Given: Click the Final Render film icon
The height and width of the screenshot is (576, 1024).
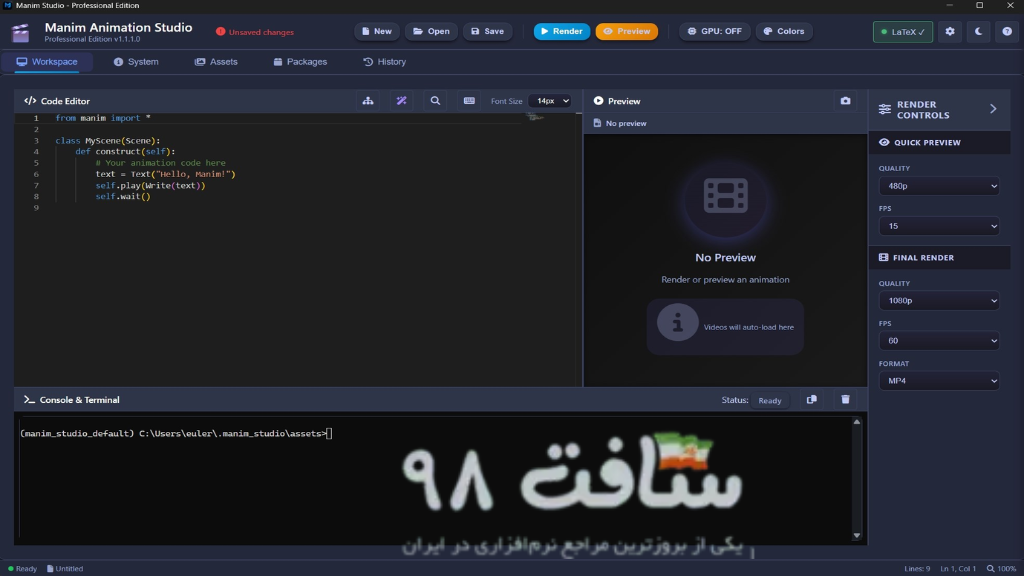Looking at the screenshot, I should point(884,257).
